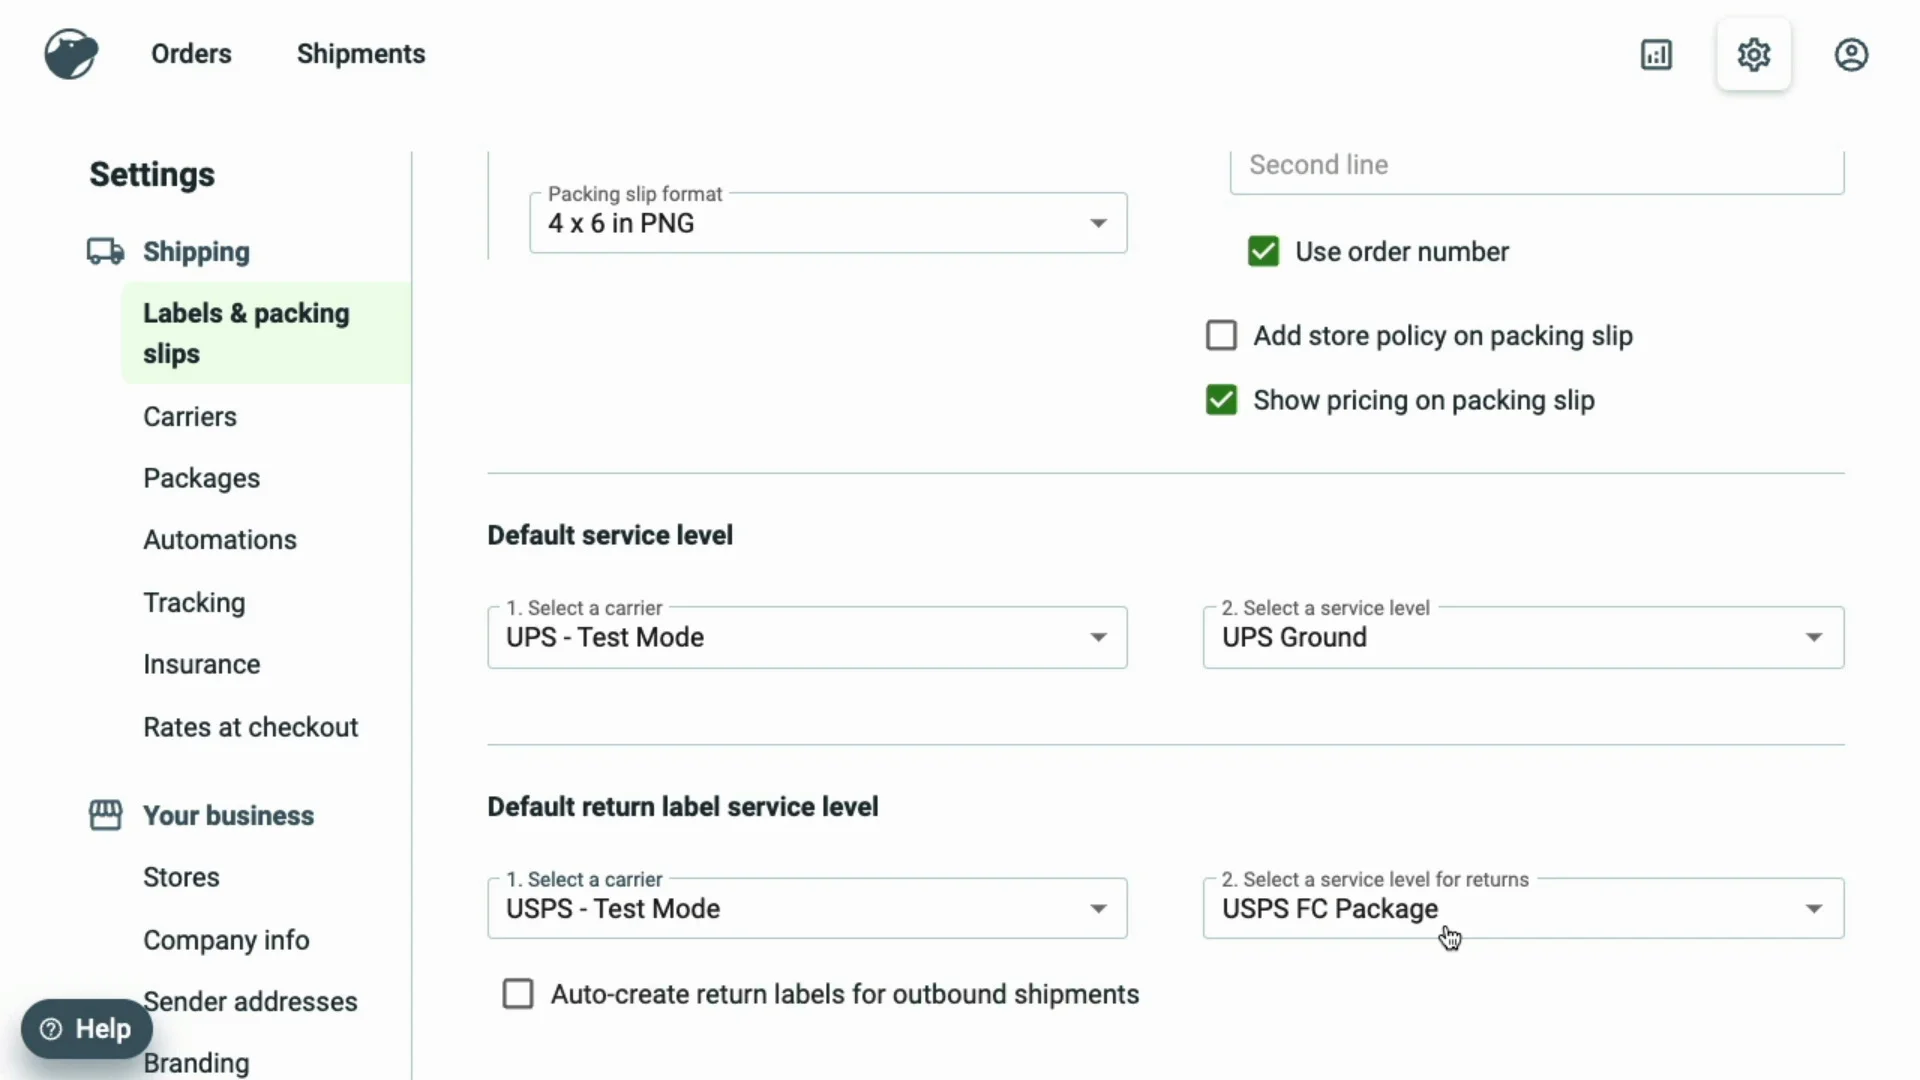Uncheck Use order number checkbox
1920x1080 pixels.
click(1263, 251)
